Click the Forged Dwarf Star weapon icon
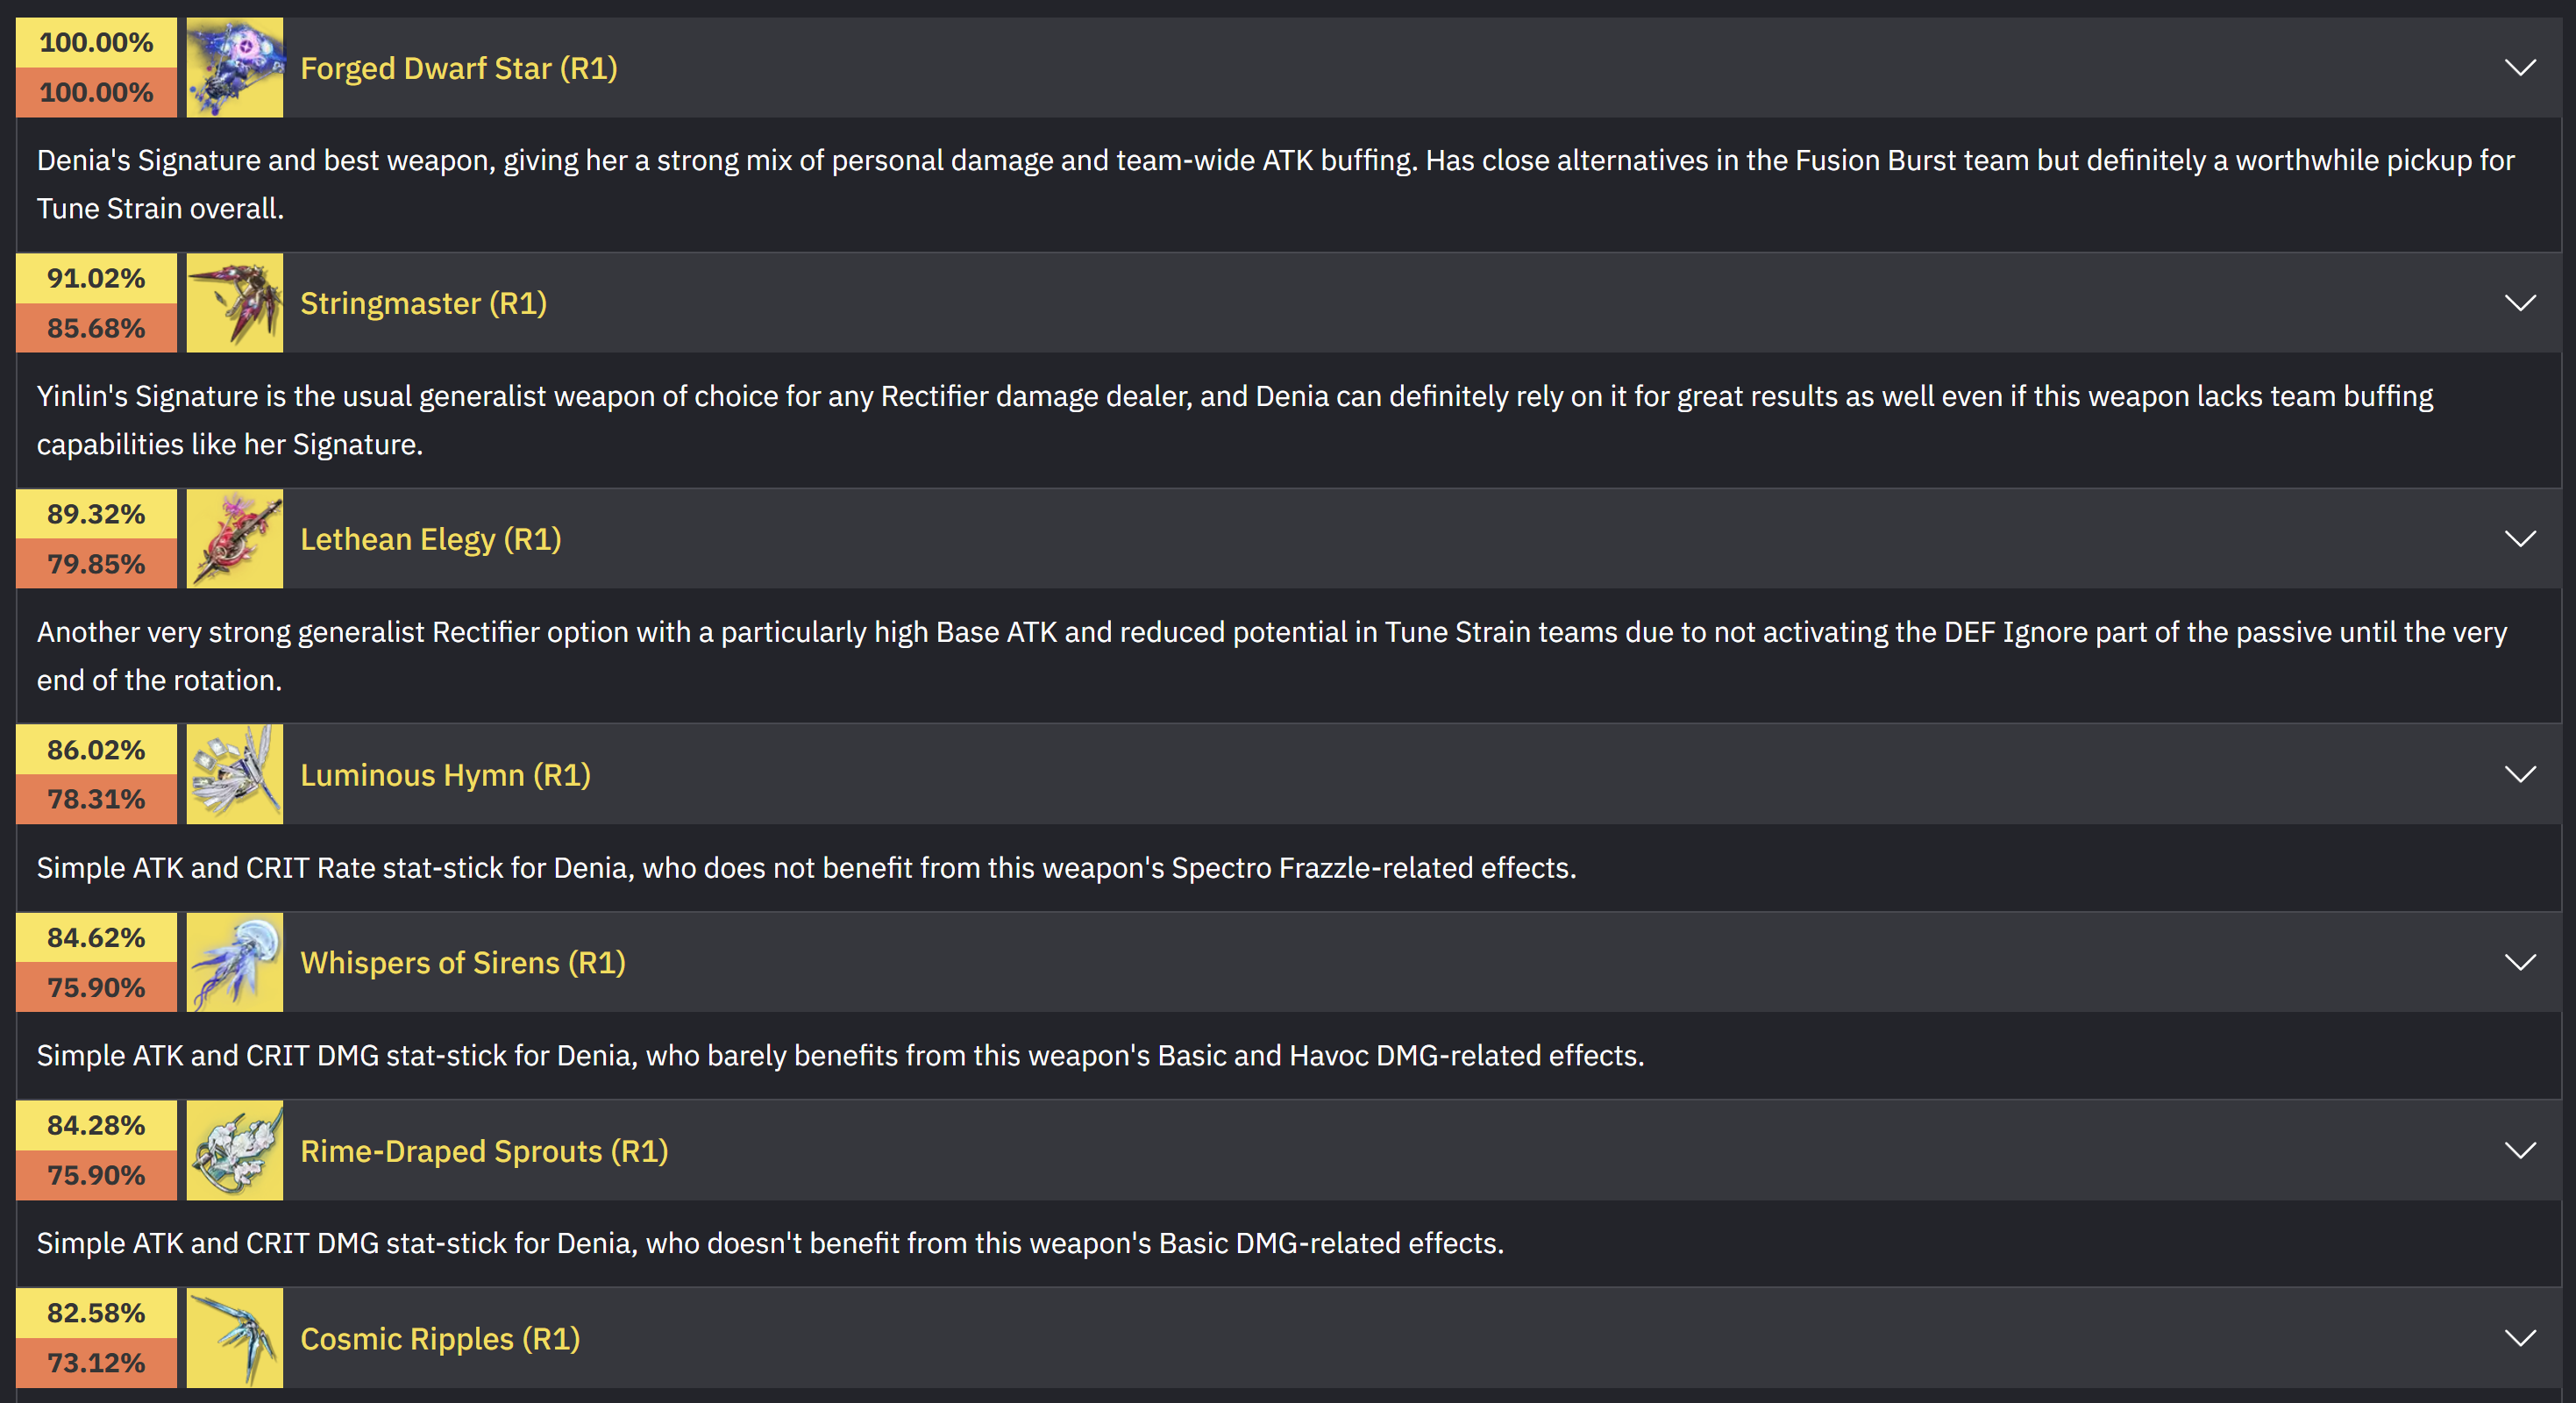Screen dimensions: 2576x1403 (235, 67)
